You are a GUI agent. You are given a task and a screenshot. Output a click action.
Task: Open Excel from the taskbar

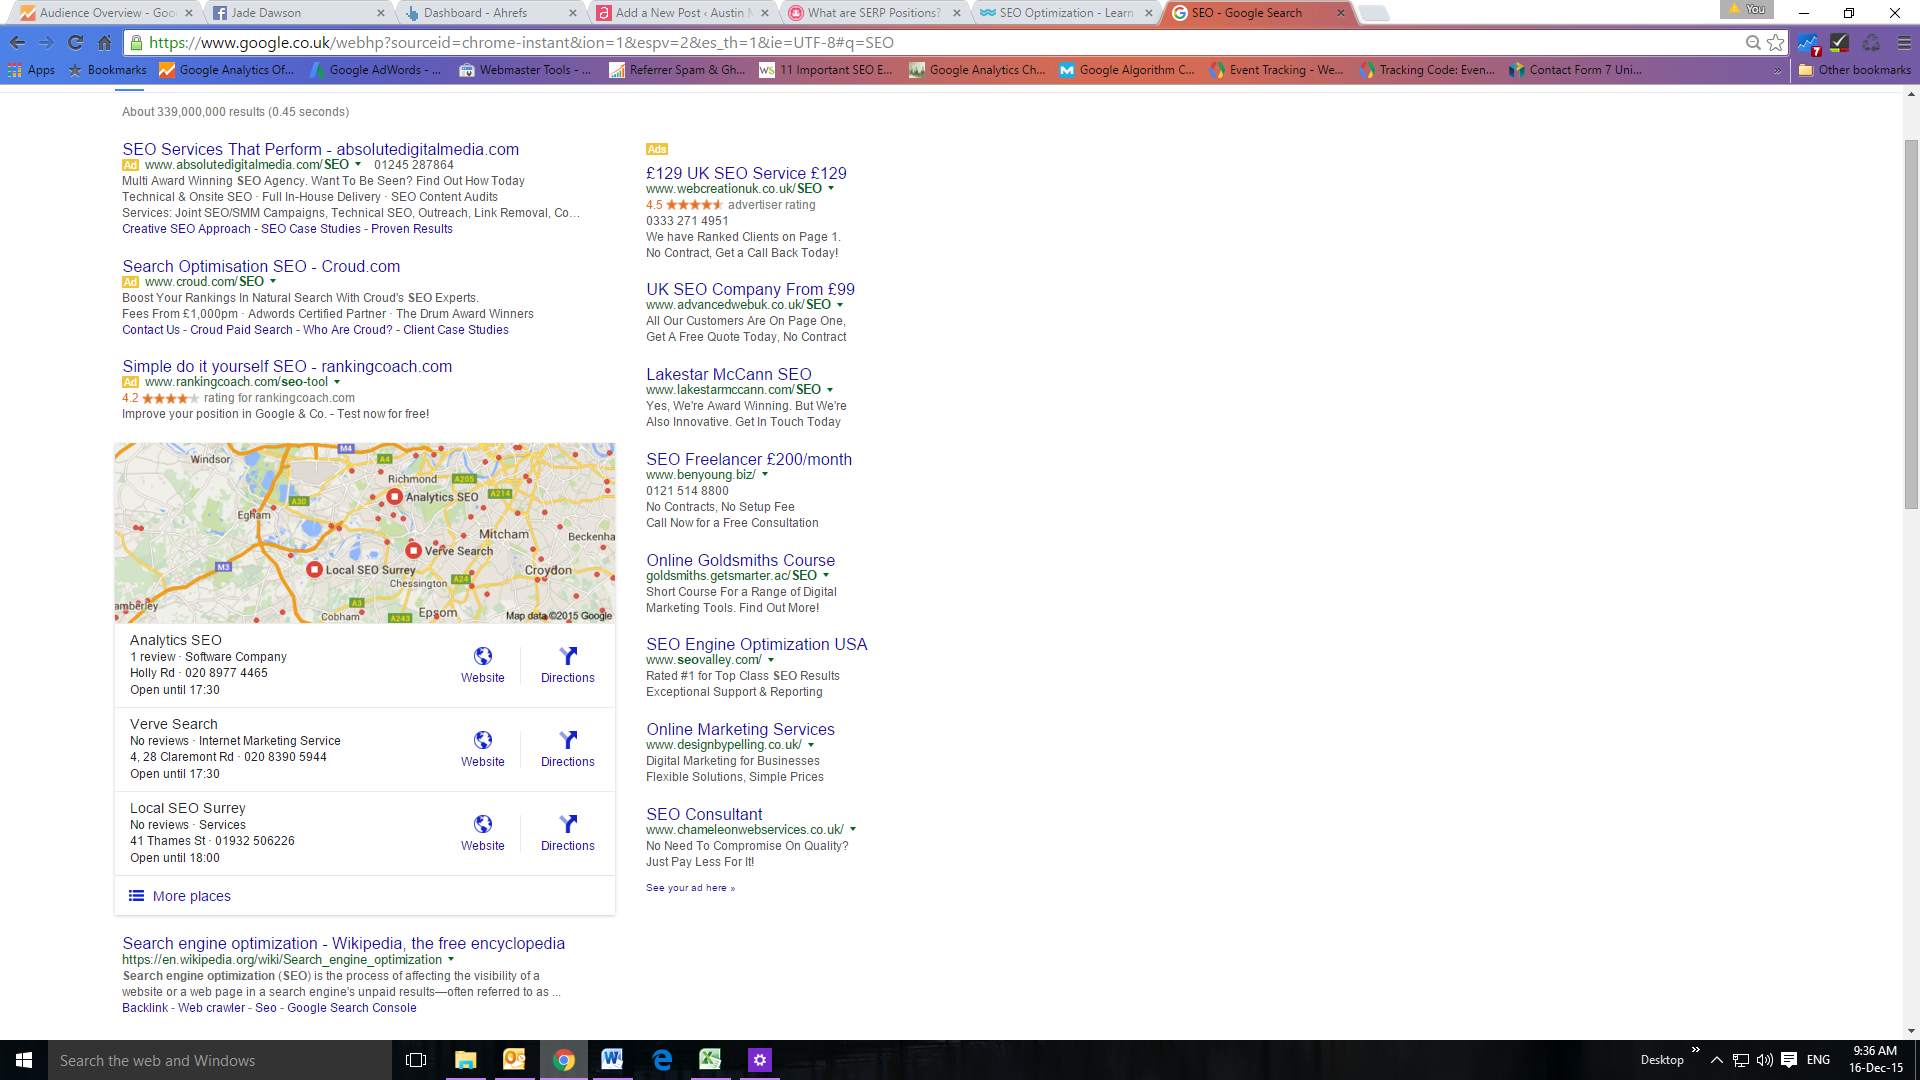click(710, 1060)
